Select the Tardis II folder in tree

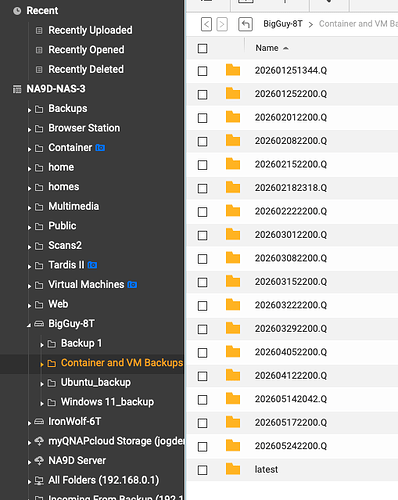66,265
